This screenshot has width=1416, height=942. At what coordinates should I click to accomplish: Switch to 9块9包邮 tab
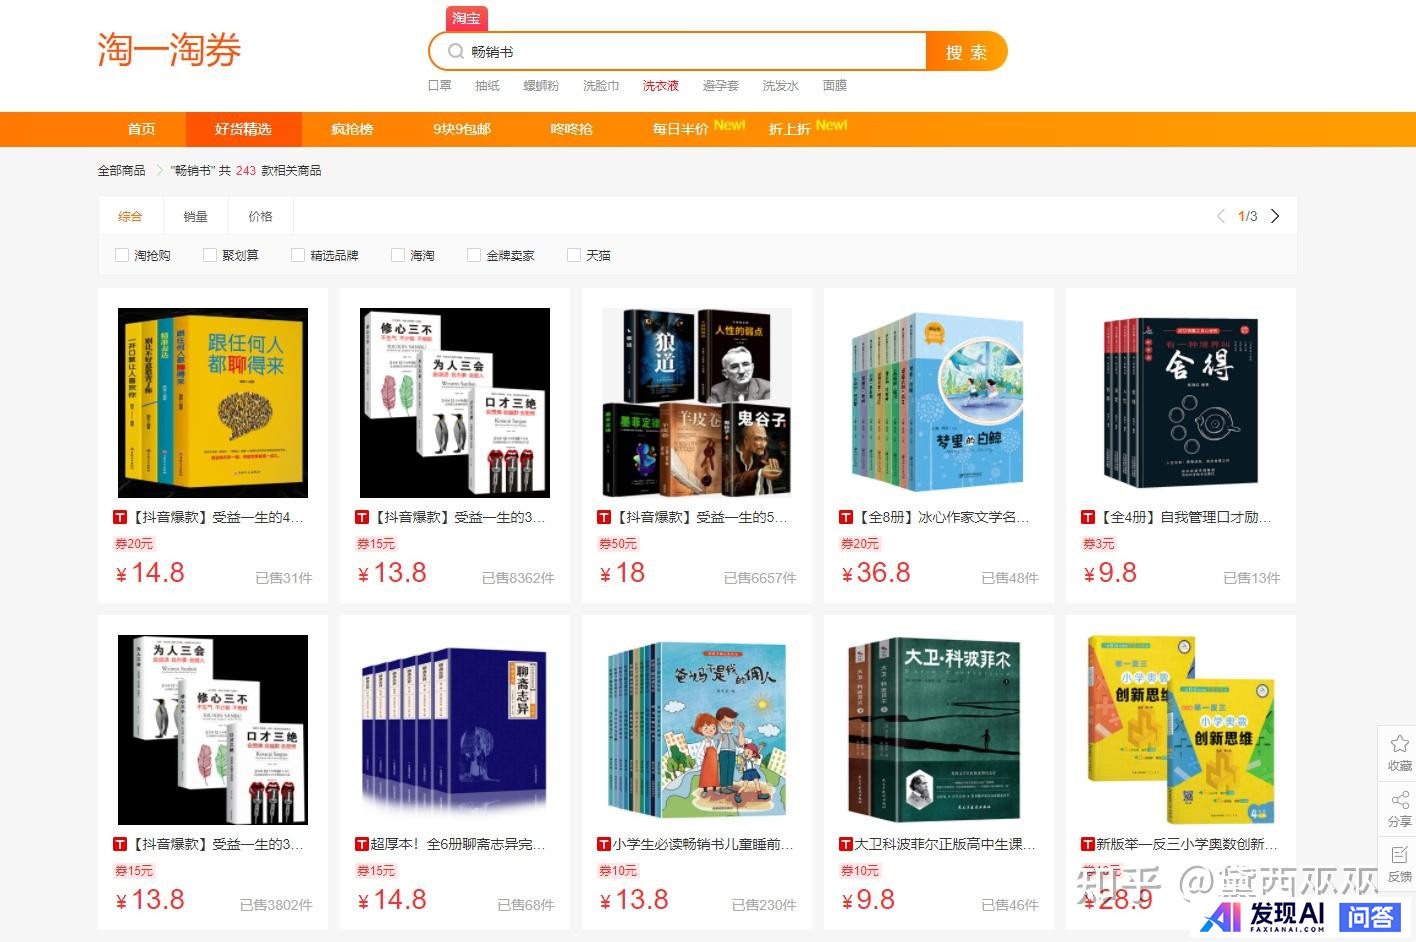point(462,129)
